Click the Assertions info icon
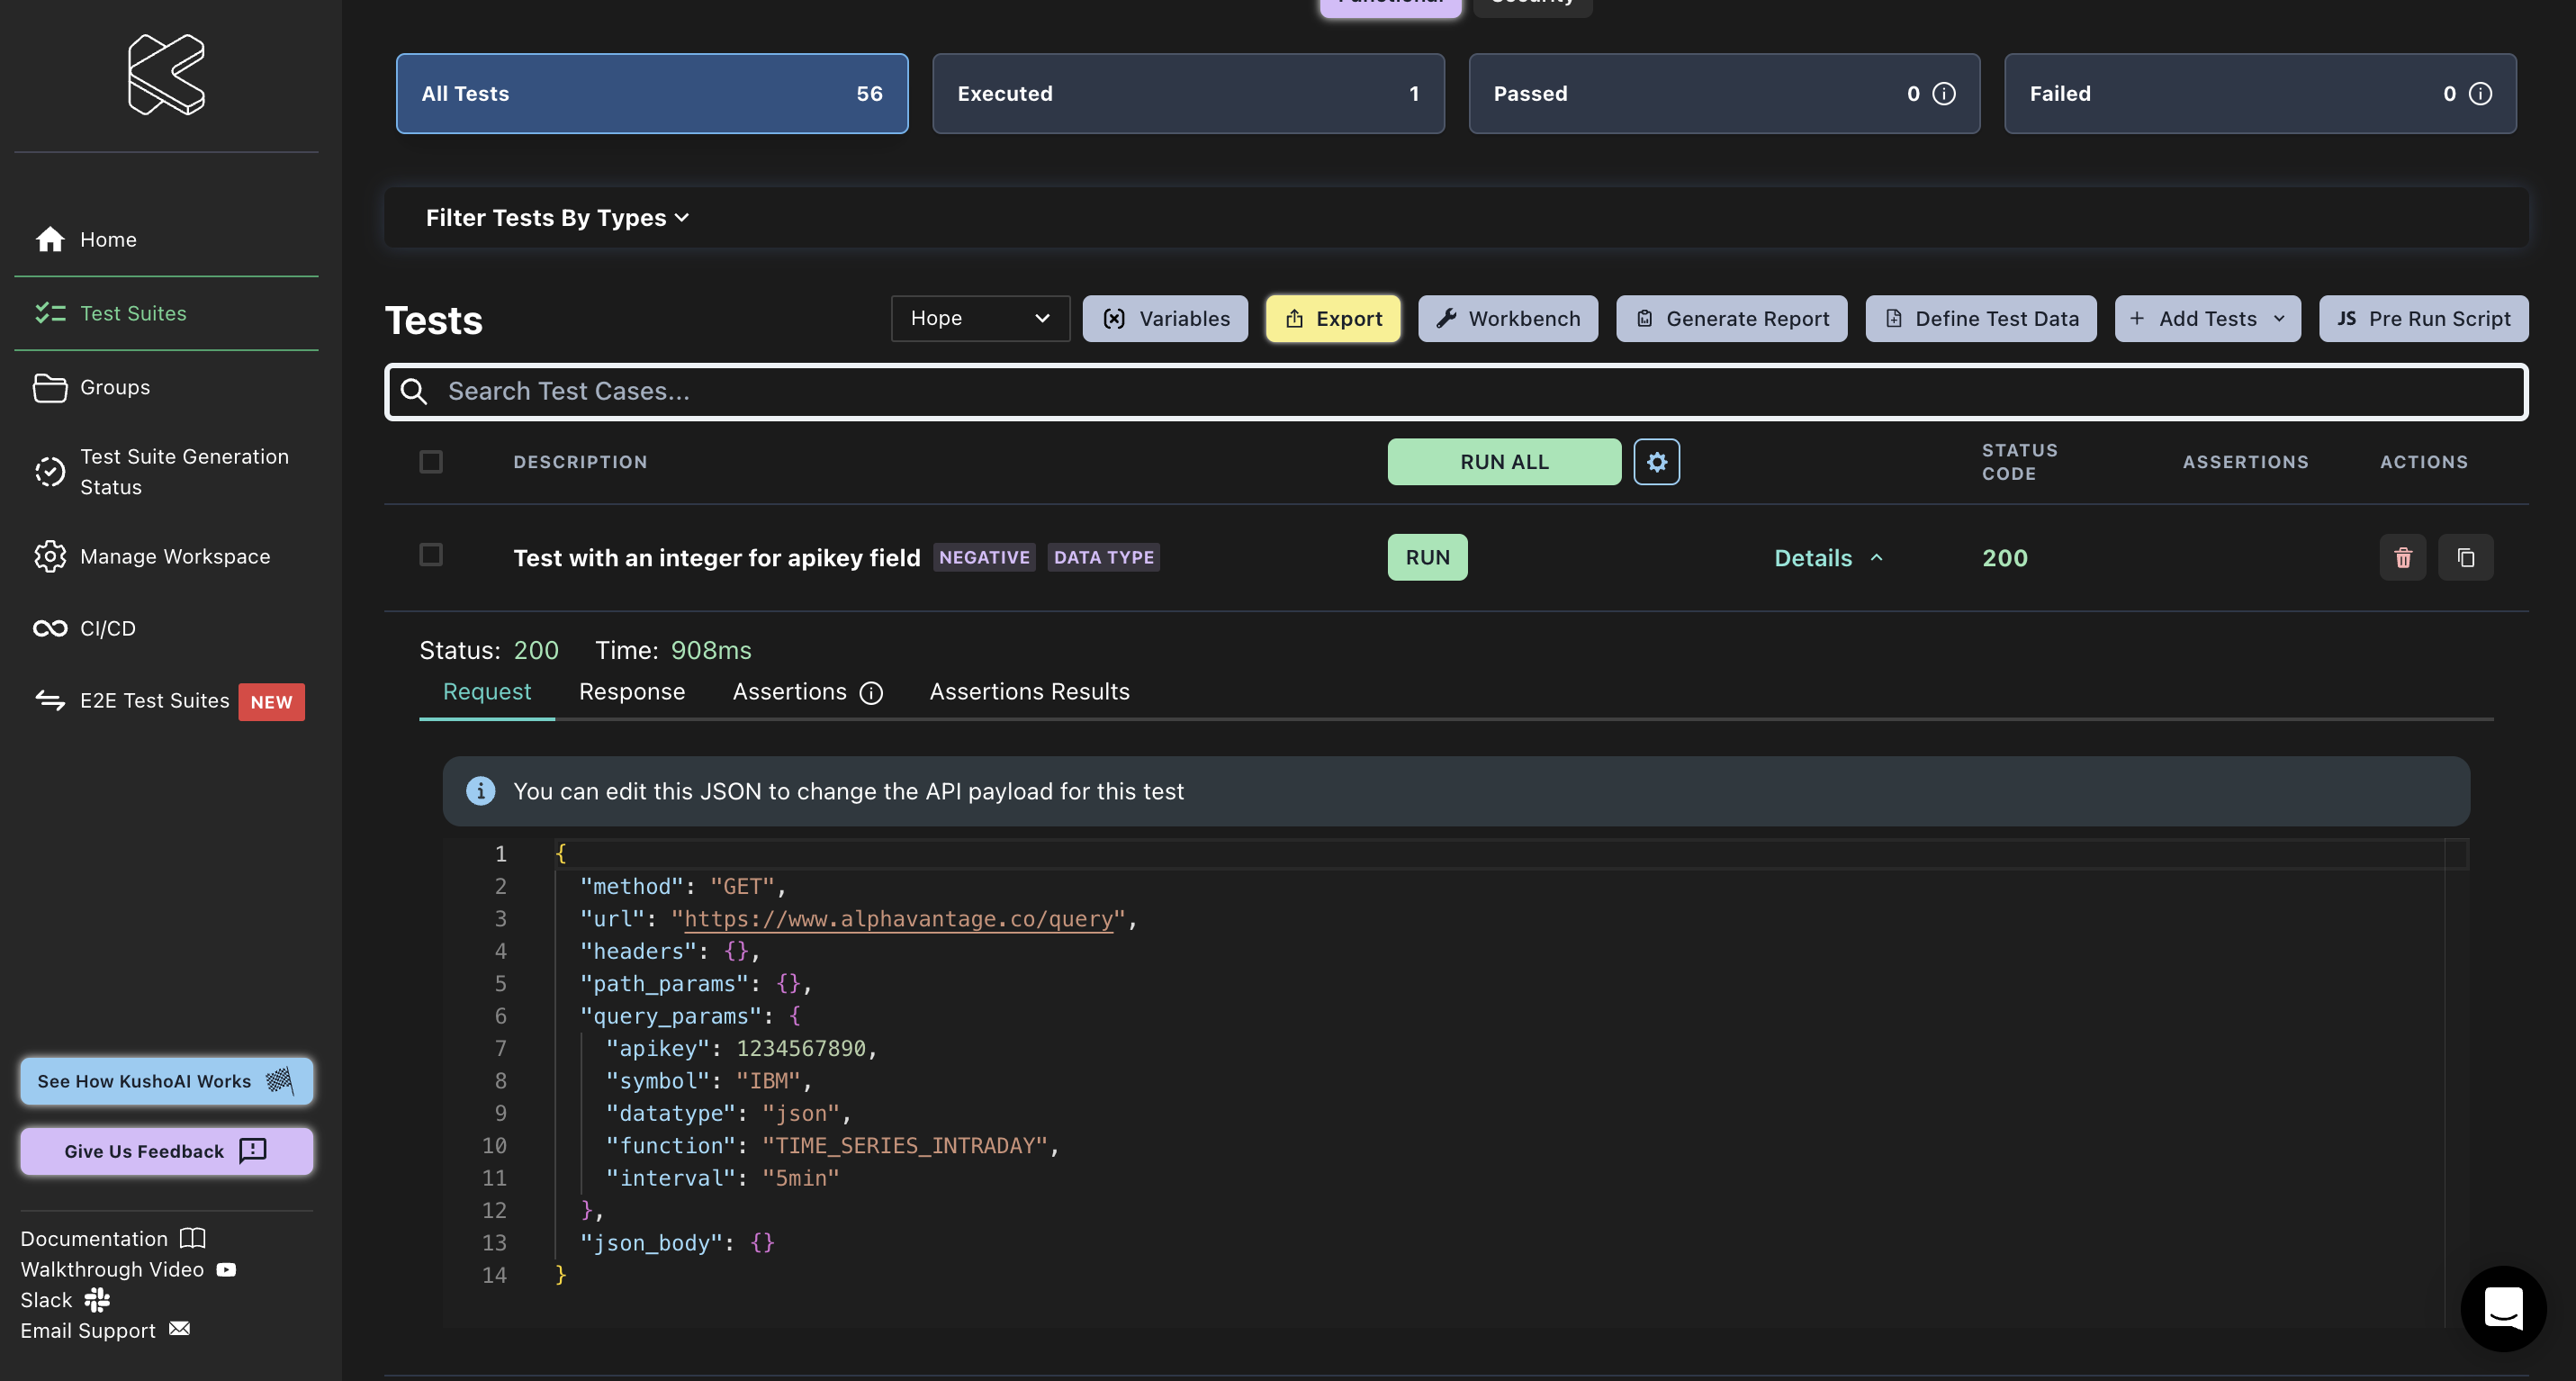Viewport: 2576px width, 1381px height. point(872,693)
